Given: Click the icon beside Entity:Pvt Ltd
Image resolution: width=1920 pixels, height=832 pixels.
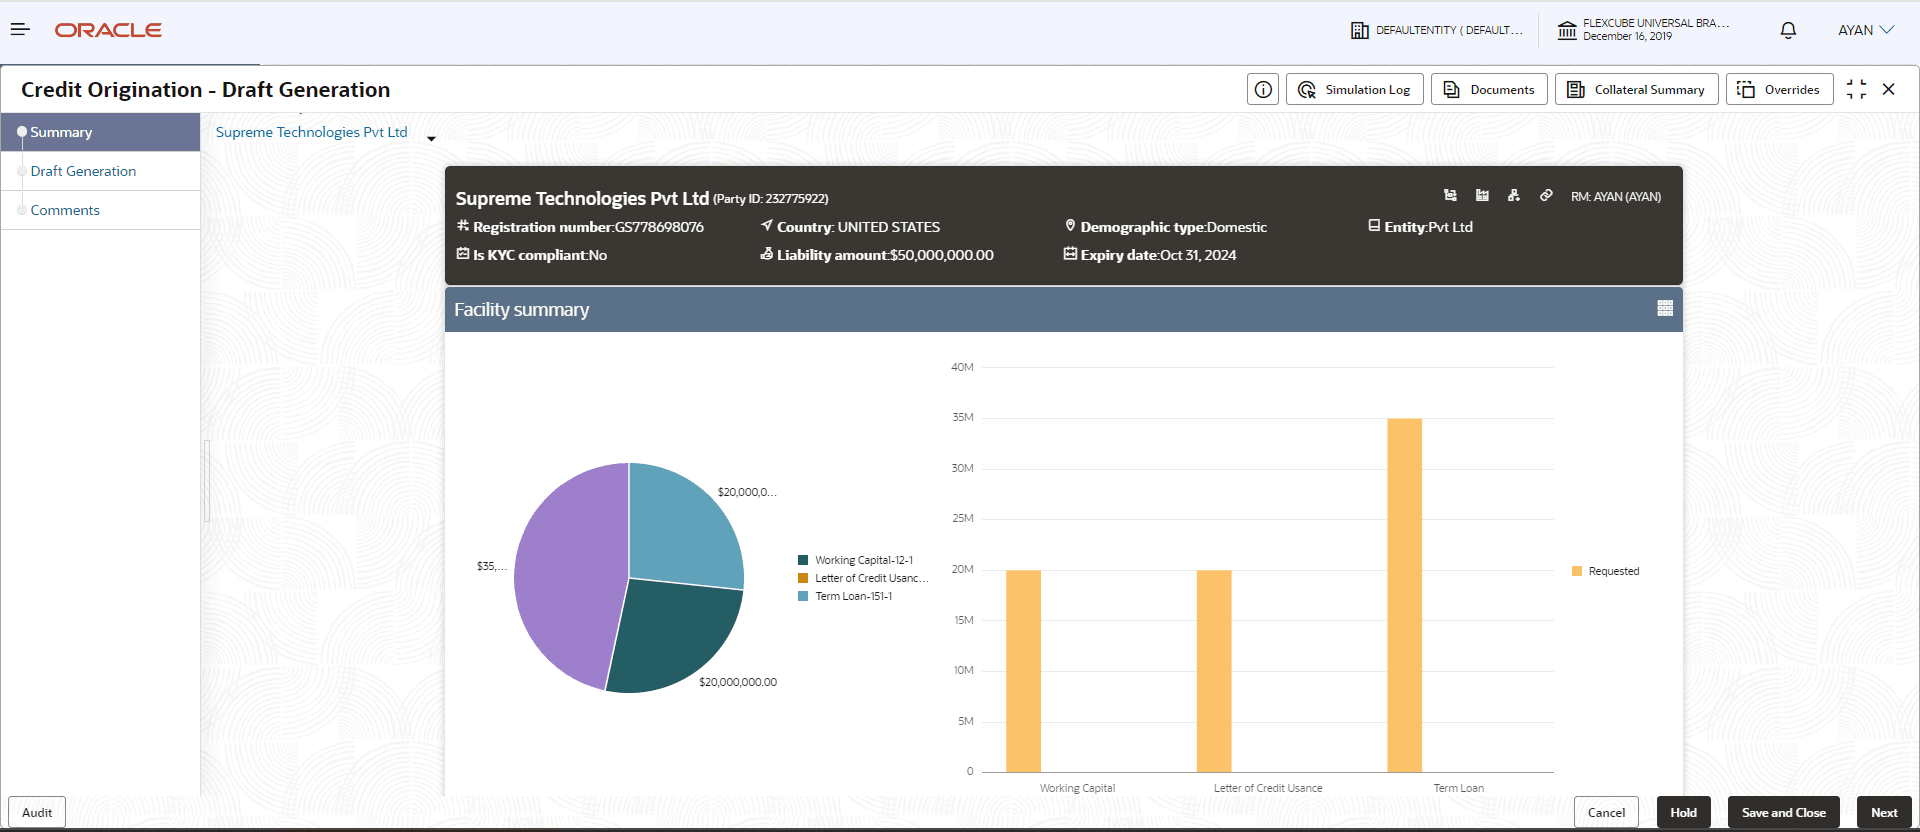Looking at the screenshot, I should tap(1374, 226).
